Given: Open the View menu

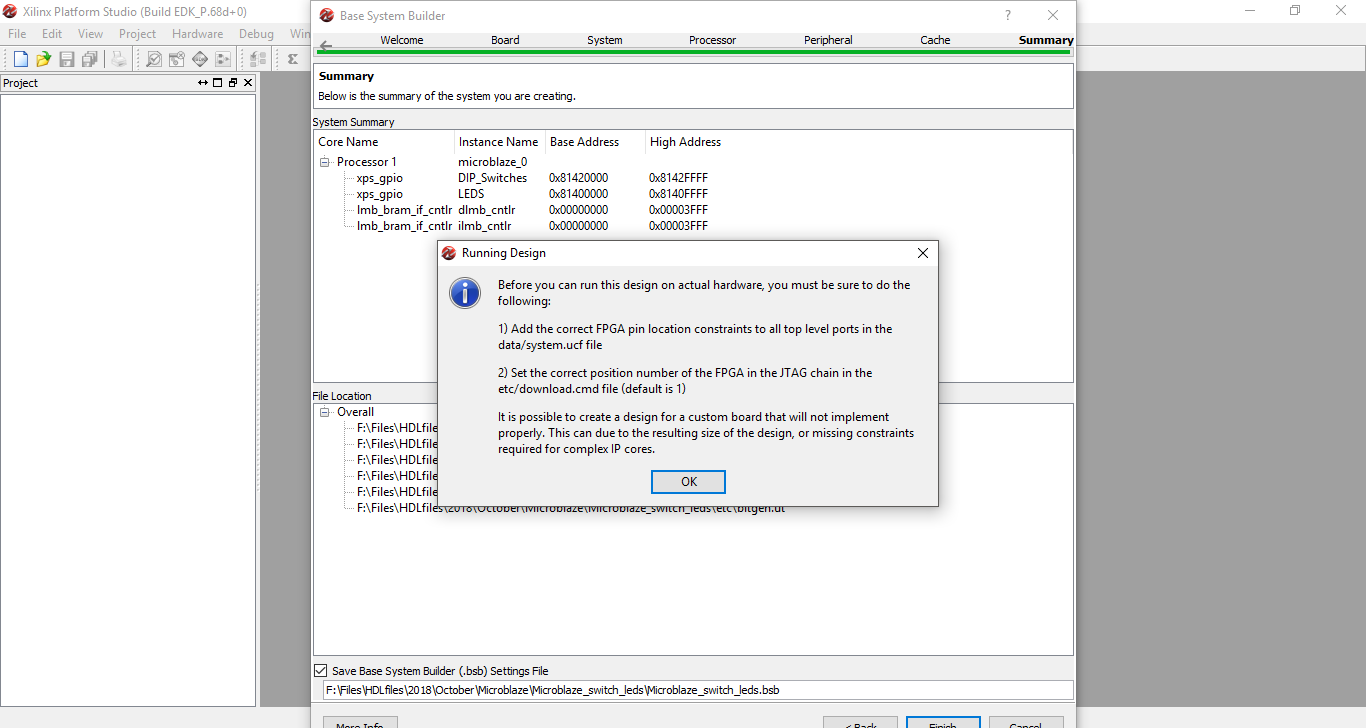Looking at the screenshot, I should click(x=91, y=33).
